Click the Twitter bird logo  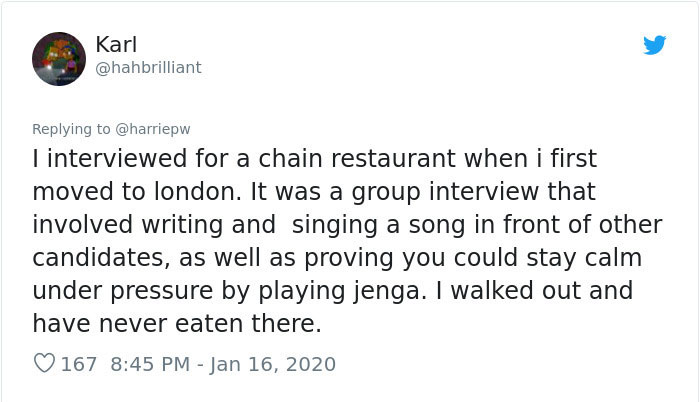(655, 45)
